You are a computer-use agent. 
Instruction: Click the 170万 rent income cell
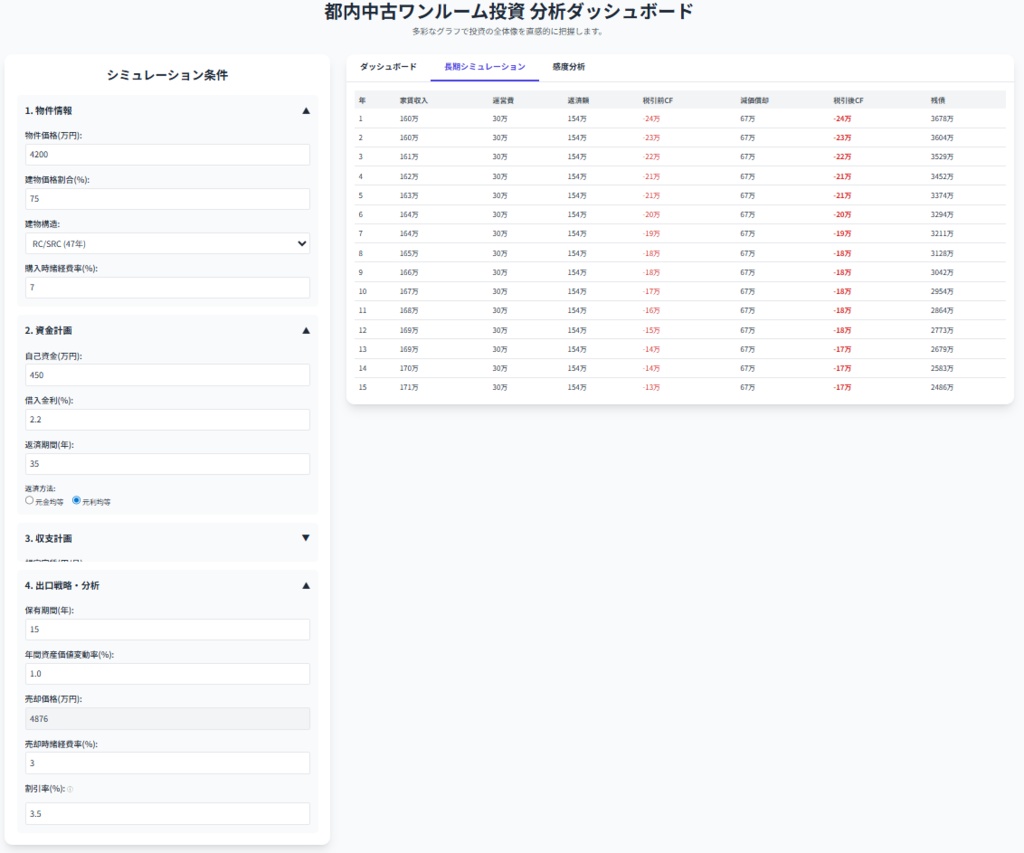(409, 368)
